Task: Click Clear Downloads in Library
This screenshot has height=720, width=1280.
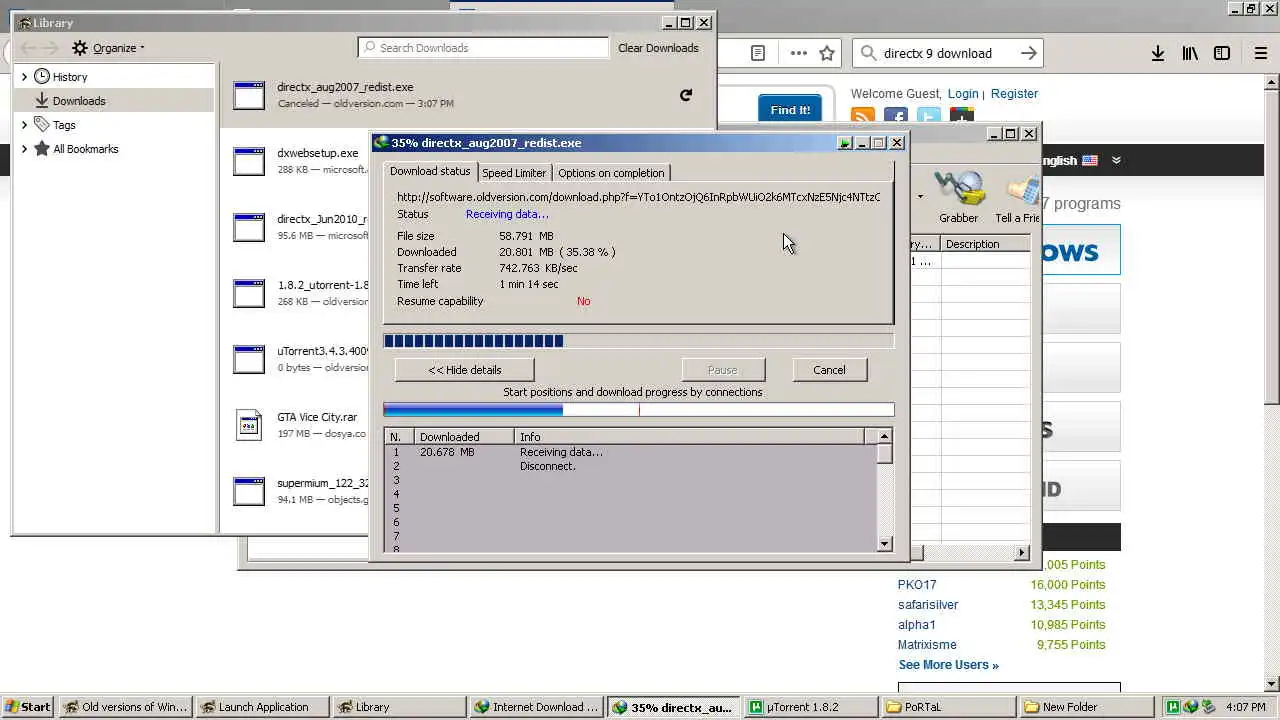Action: tap(658, 48)
